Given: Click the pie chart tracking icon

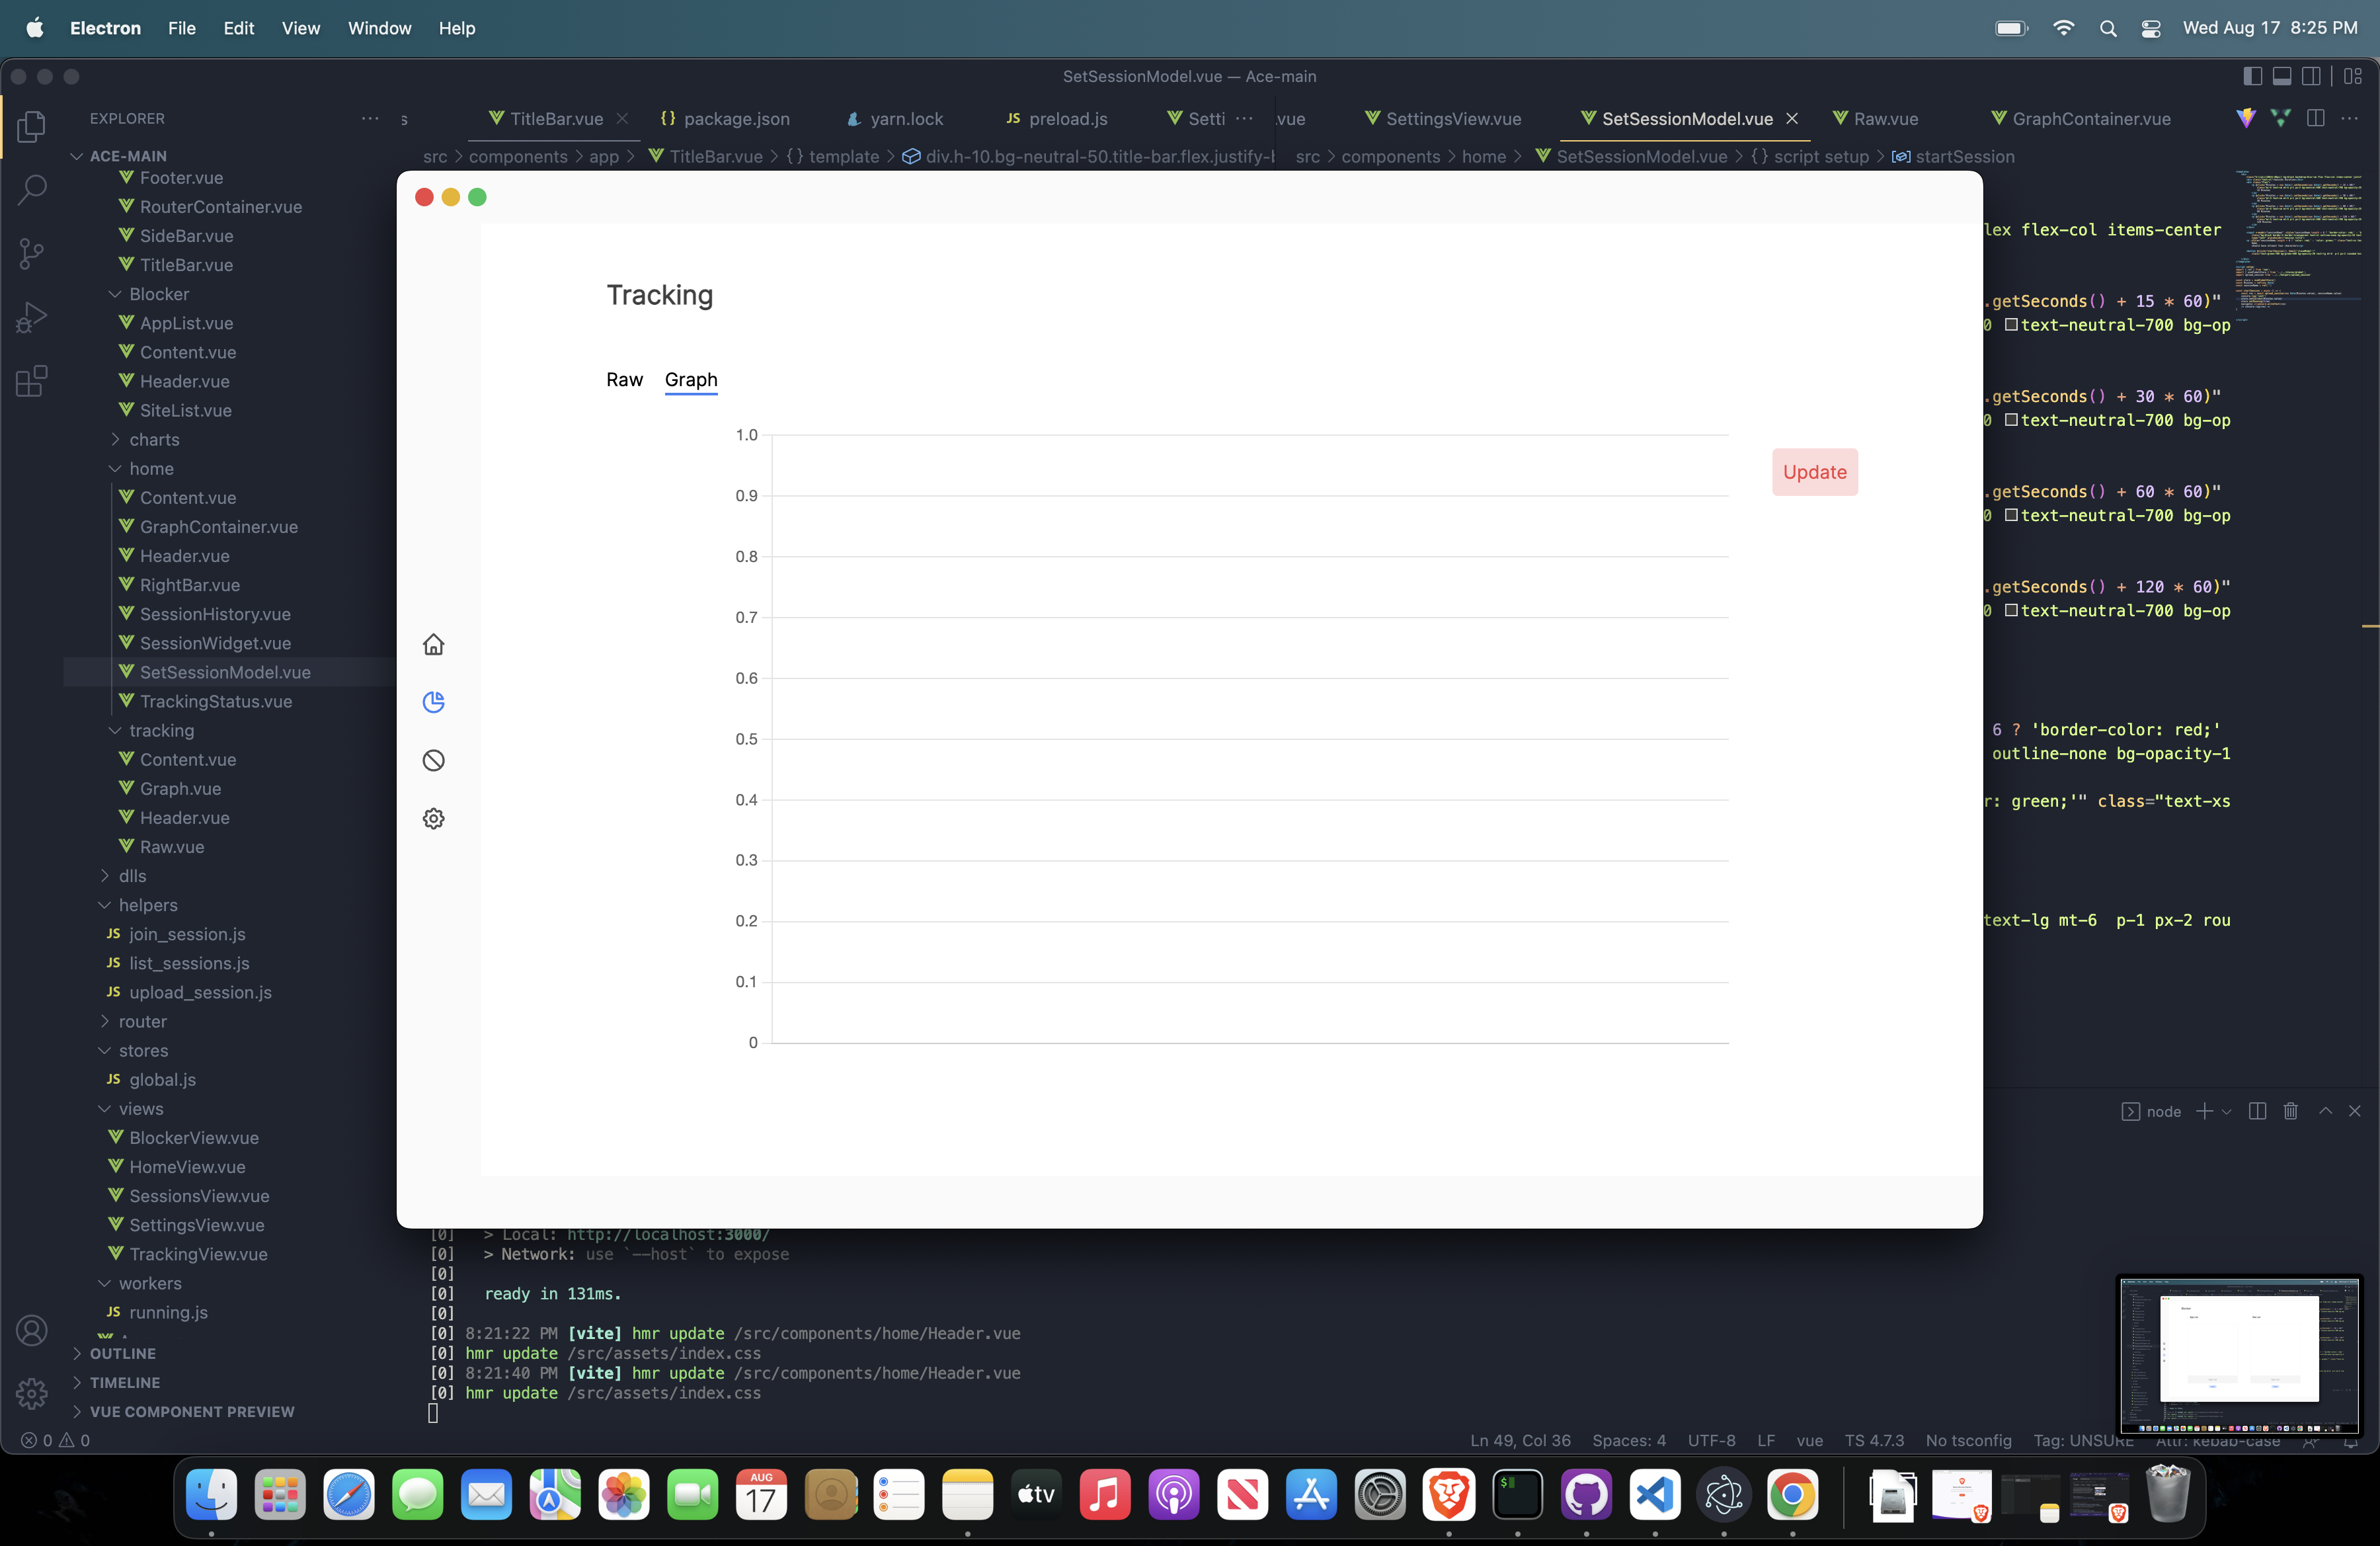Looking at the screenshot, I should (433, 702).
